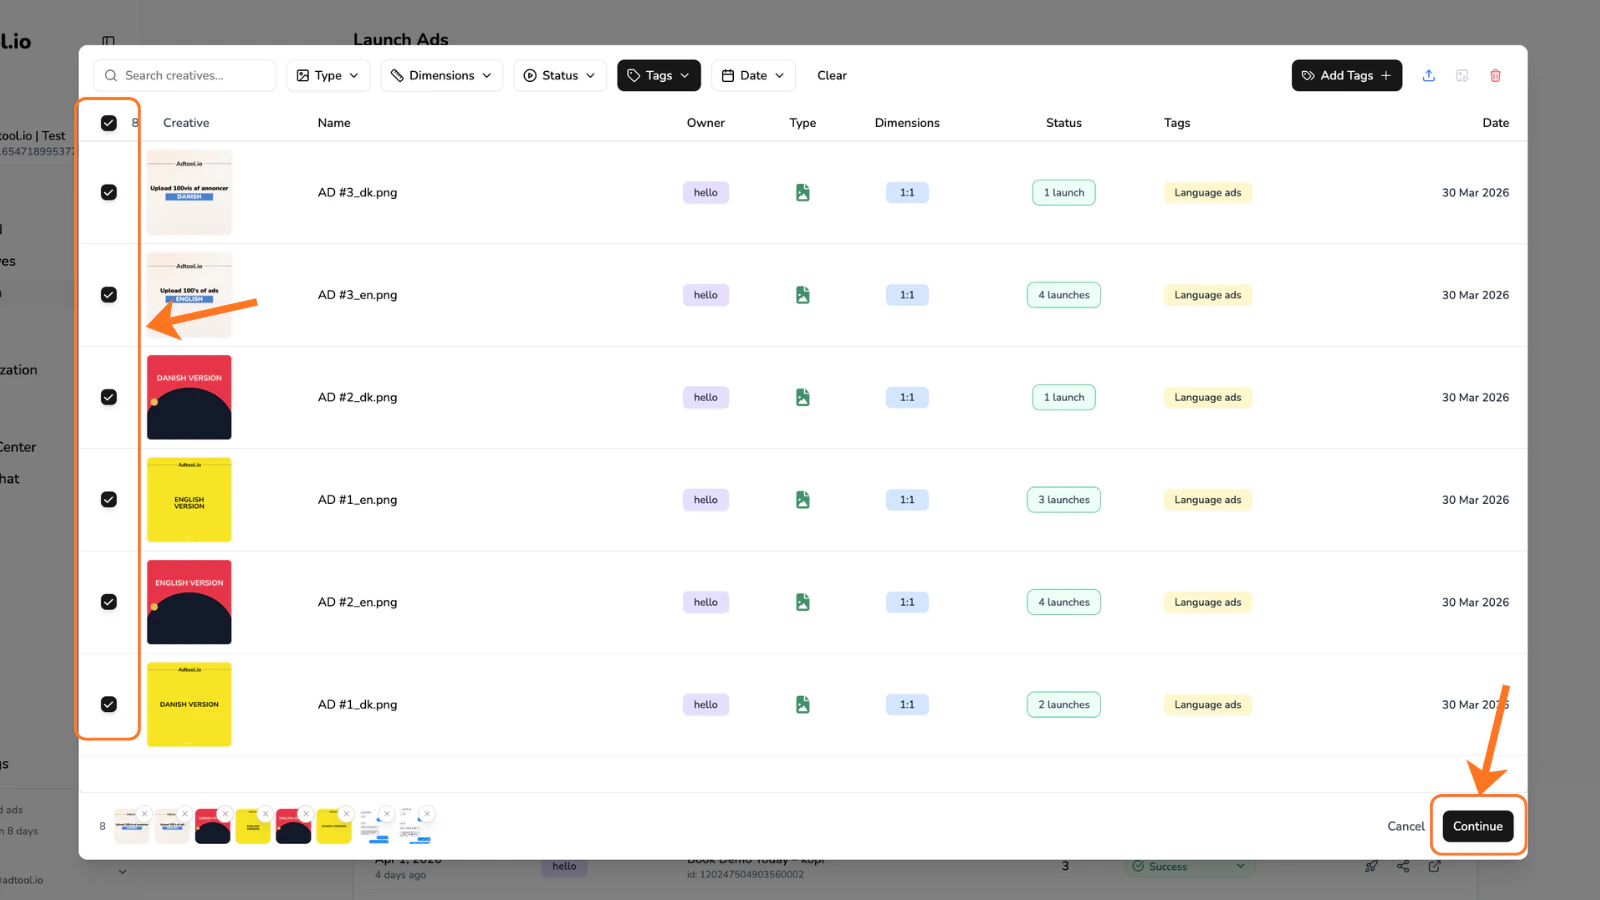The image size is (1600, 900).
Task: Click the Language ads tag for AD #3_dk.png
Action: (1208, 193)
